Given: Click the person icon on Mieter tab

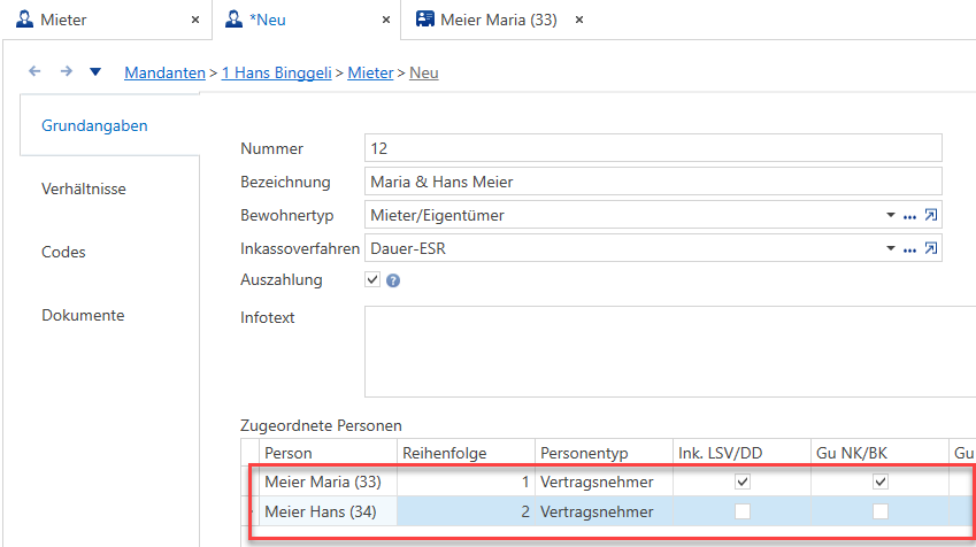Looking at the screenshot, I should [25, 19].
